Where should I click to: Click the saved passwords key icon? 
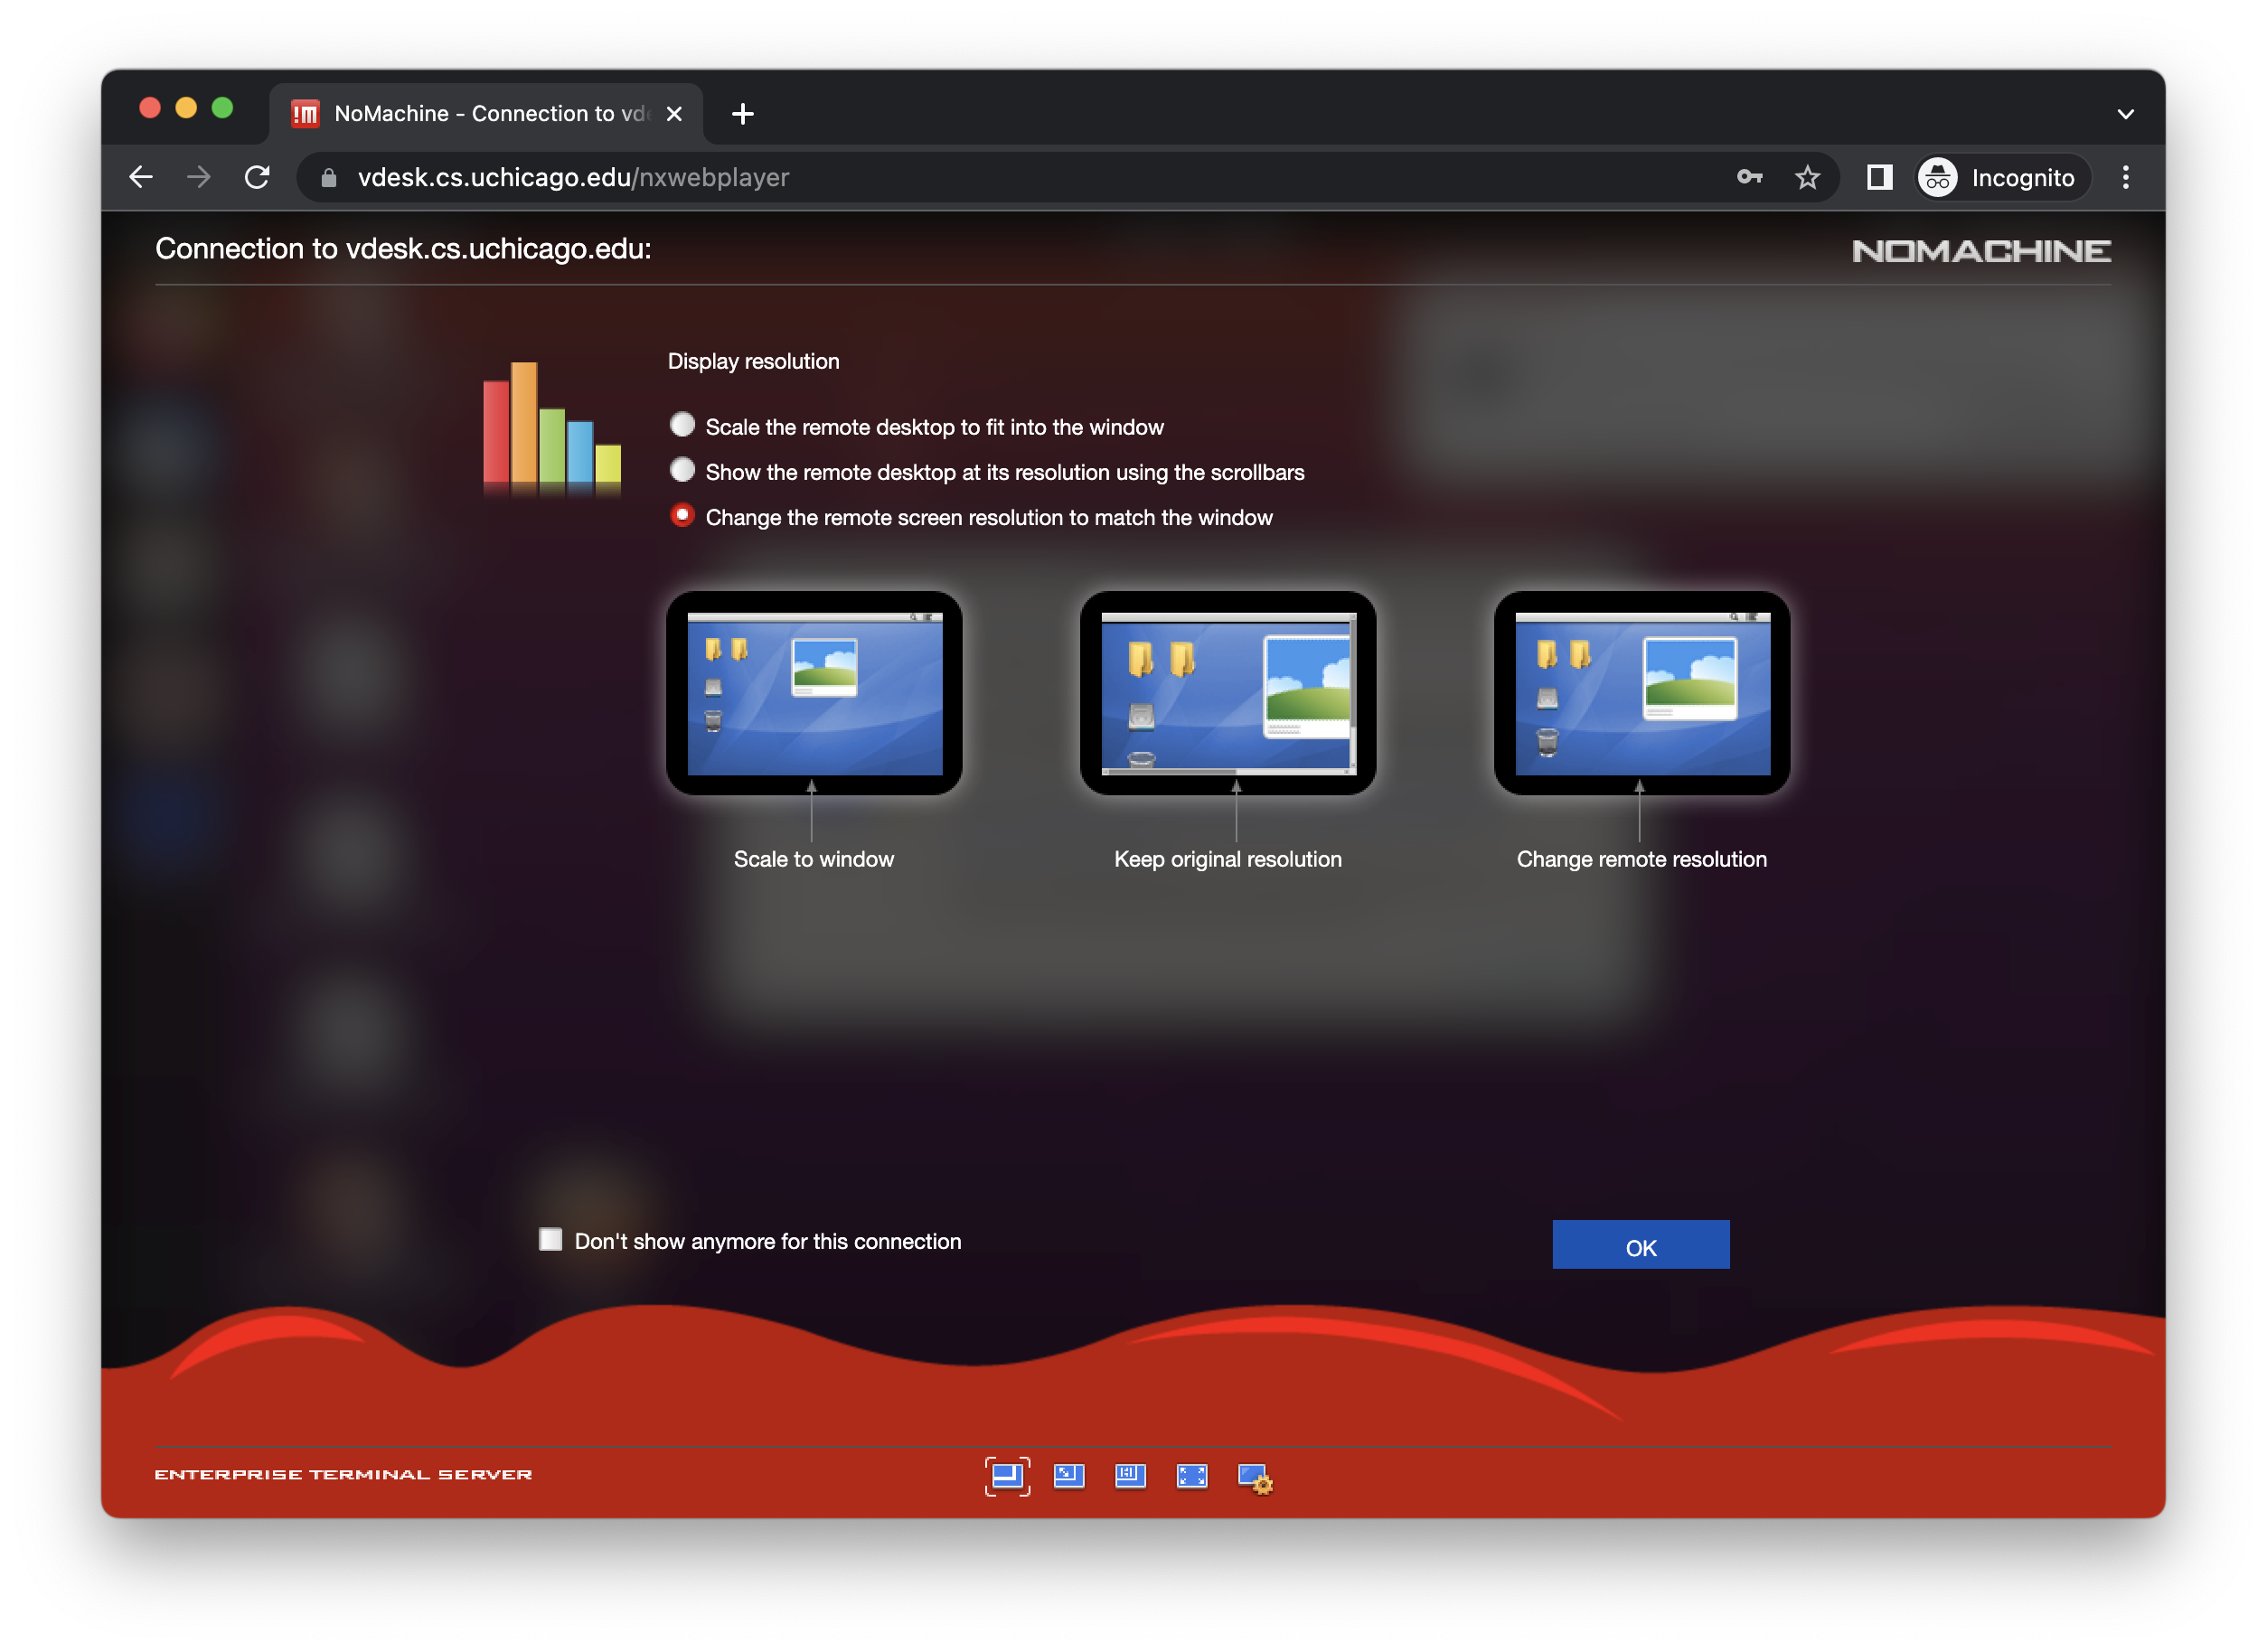click(x=1749, y=178)
